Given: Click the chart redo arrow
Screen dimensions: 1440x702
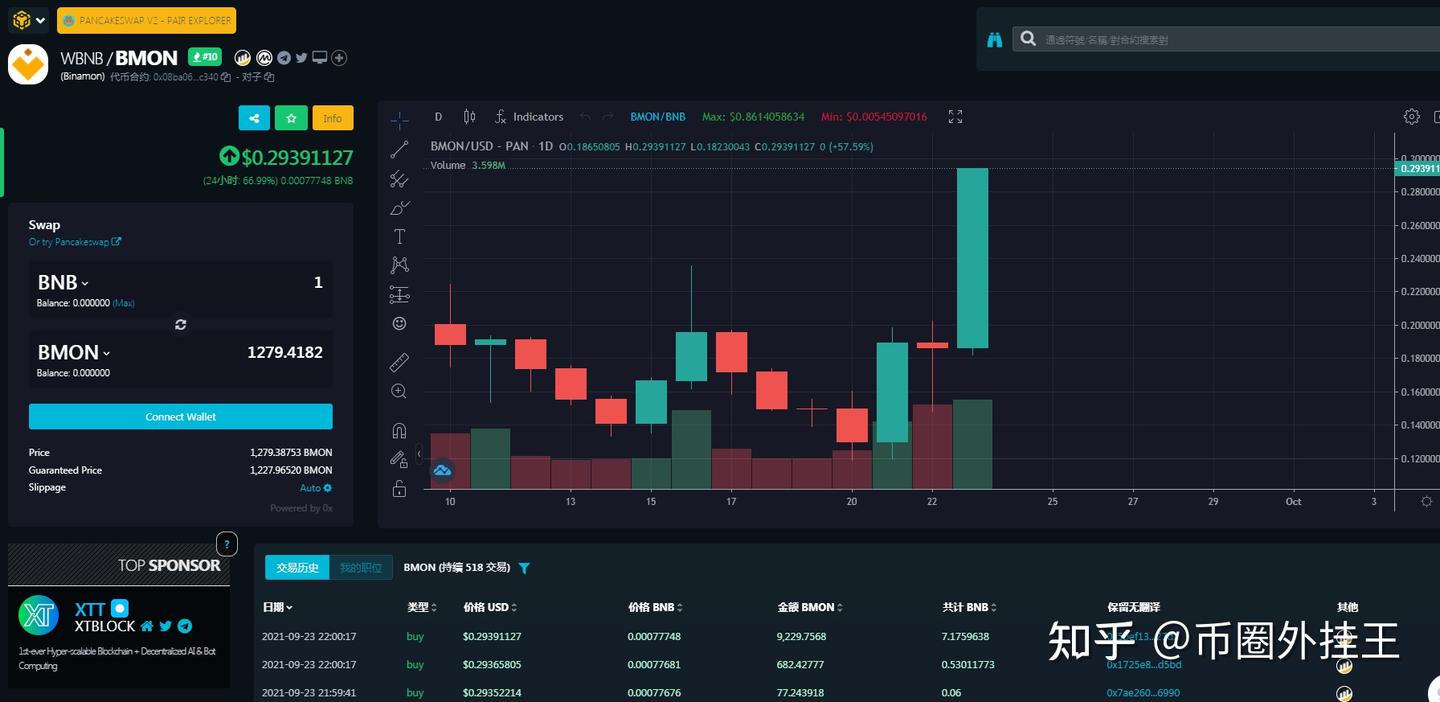Looking at the screenshot, I should pos(608,117).
